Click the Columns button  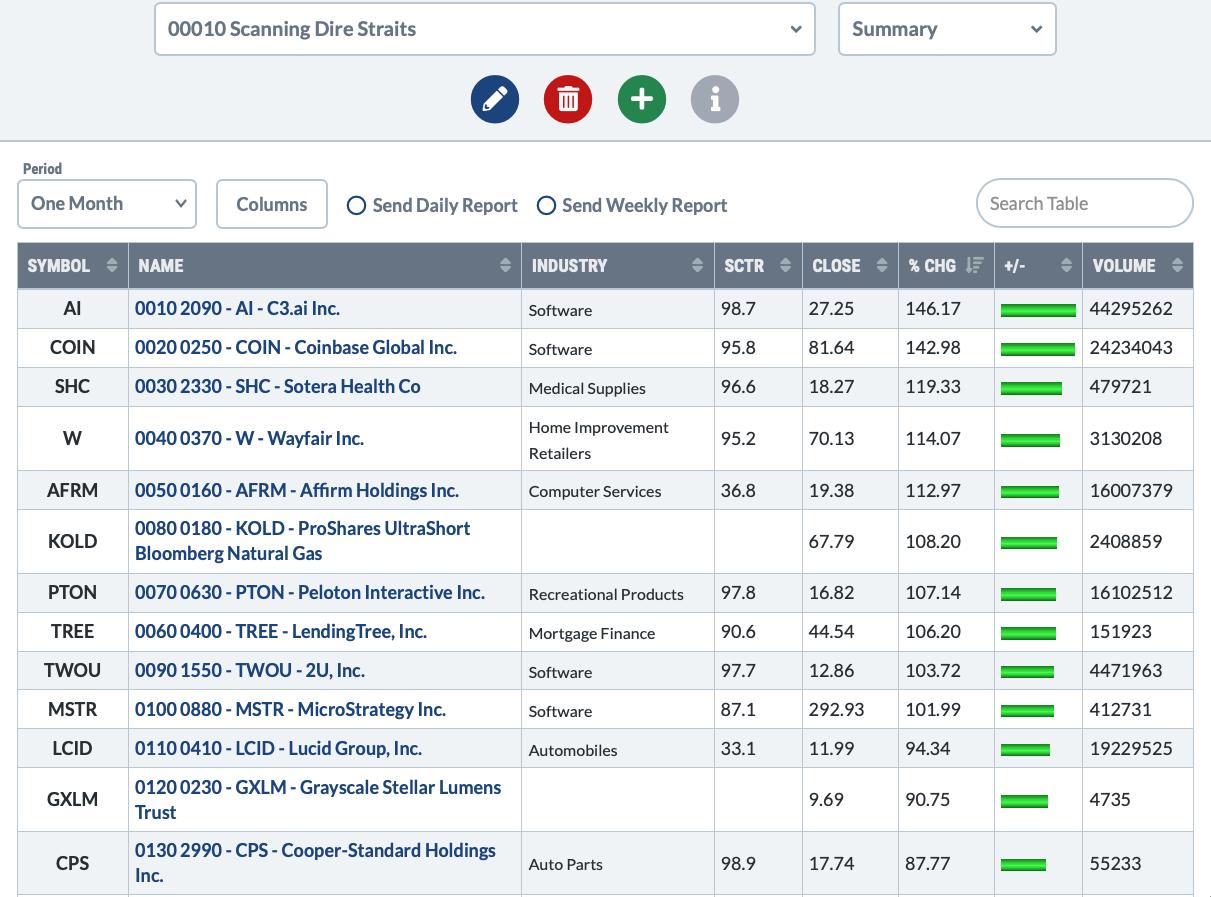[272, 204]
